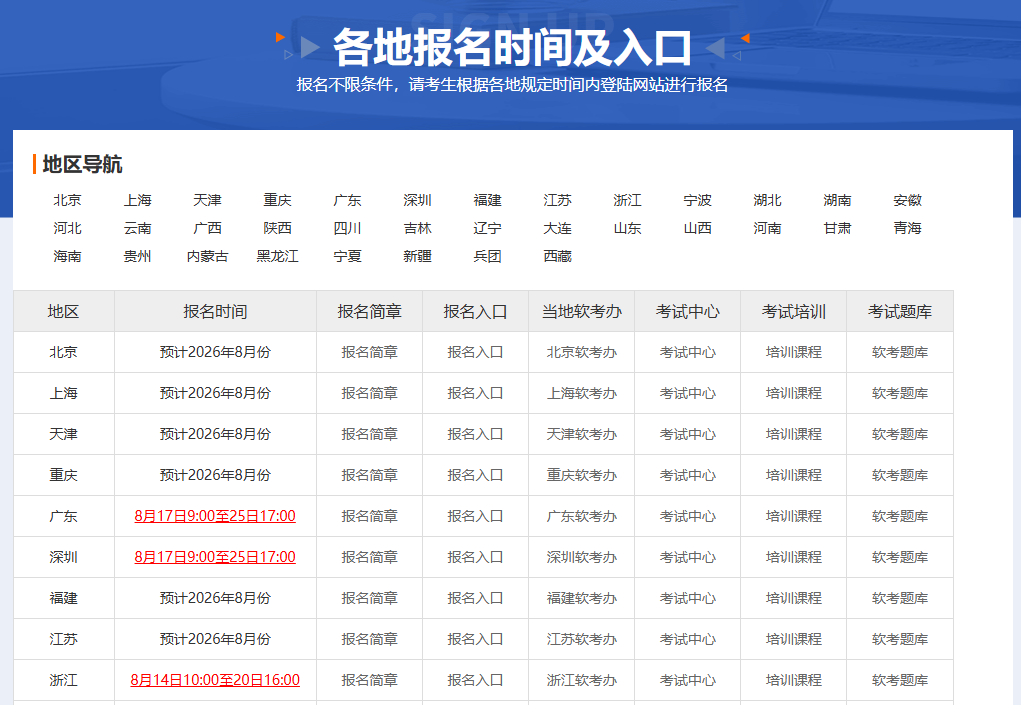Image resolution: width=1021 pixels, height=705 pixels.
Task: Pick 贵州 from region navigation
Action: click(137, 256)
